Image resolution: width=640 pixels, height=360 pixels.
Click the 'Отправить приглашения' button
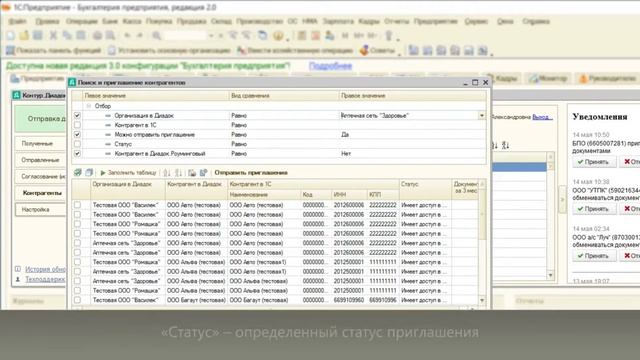(x=251, y=173)
